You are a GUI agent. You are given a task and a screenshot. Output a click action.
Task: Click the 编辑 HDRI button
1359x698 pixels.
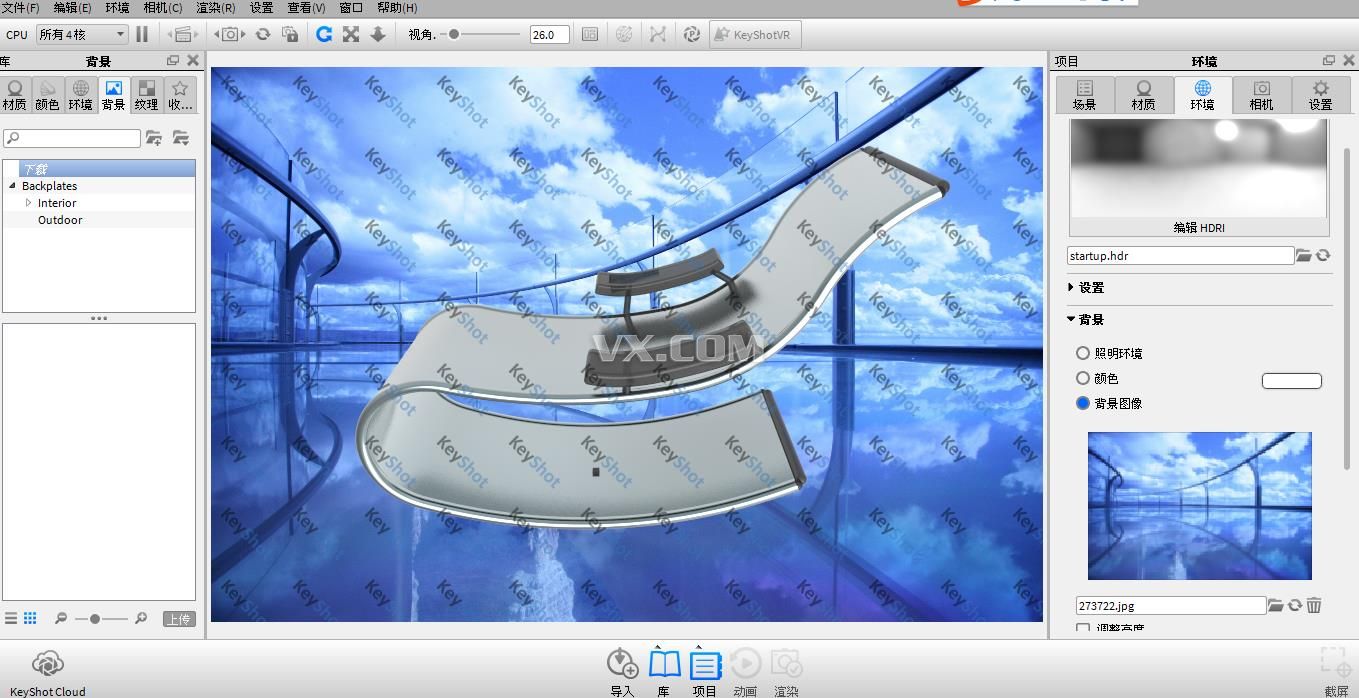click(1199, 228)
